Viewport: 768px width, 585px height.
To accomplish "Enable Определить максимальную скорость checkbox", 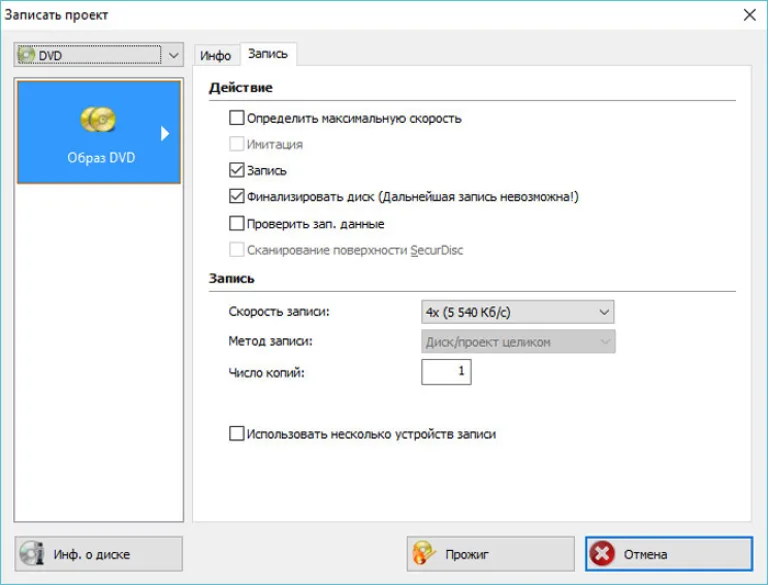I will (x=237, y=118).
